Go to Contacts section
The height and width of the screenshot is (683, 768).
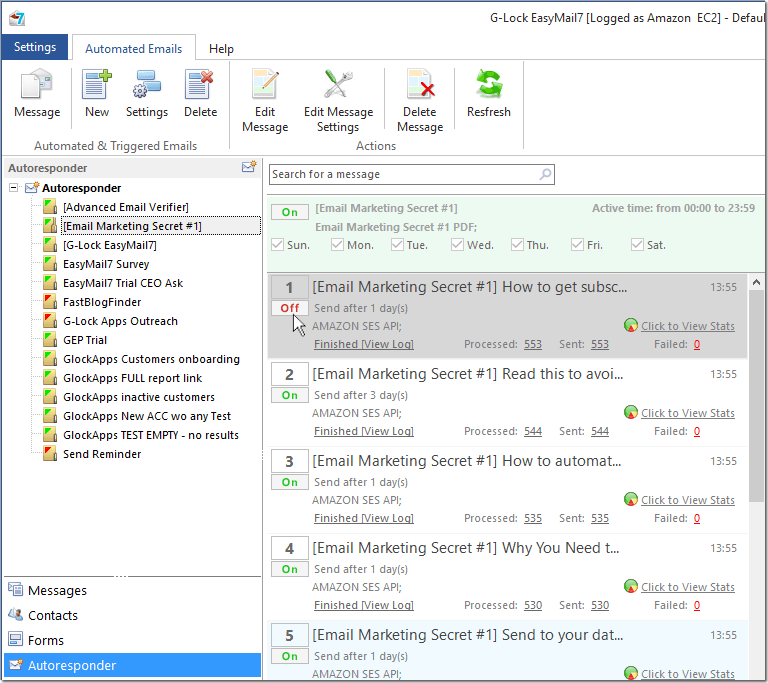tap(53, 615)
